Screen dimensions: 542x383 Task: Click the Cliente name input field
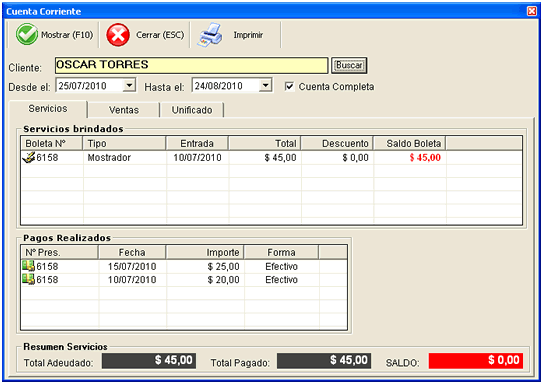point(191,65)
